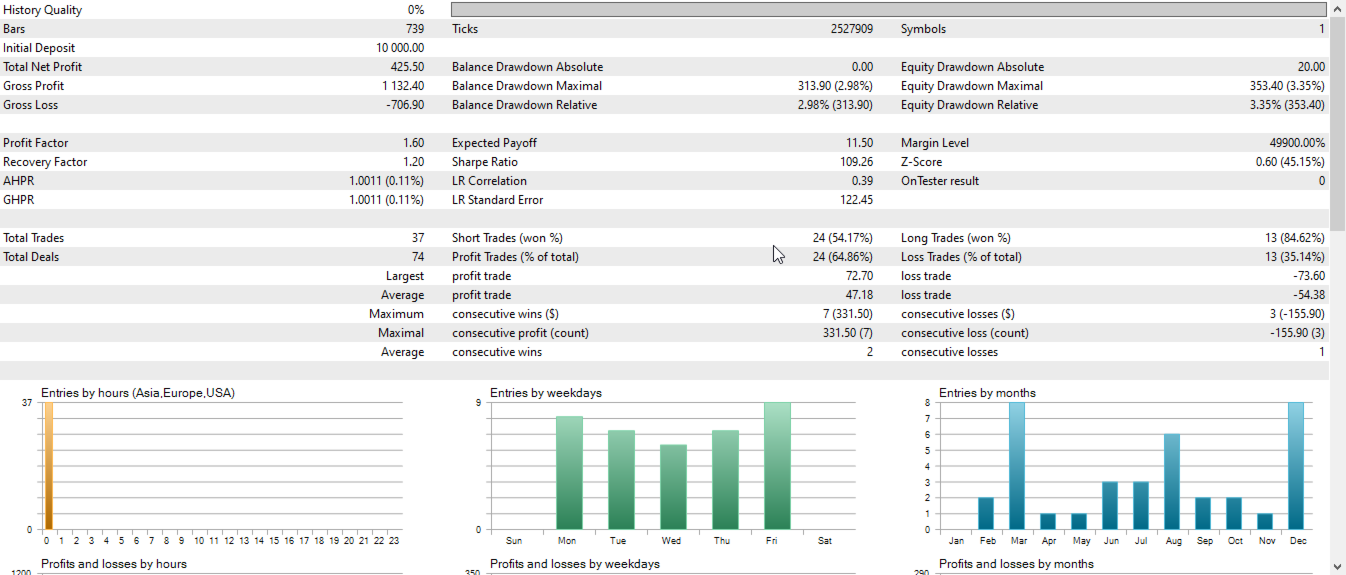Viewport: 1346px width, 575px height.
Task: Click the Dec bar in Entries by months
Action: [1296, 466]
